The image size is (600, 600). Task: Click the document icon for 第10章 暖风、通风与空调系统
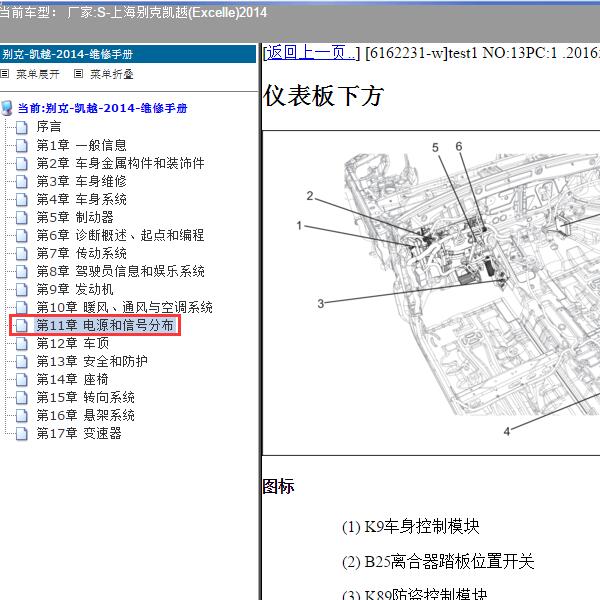click(x=22, y=307)
